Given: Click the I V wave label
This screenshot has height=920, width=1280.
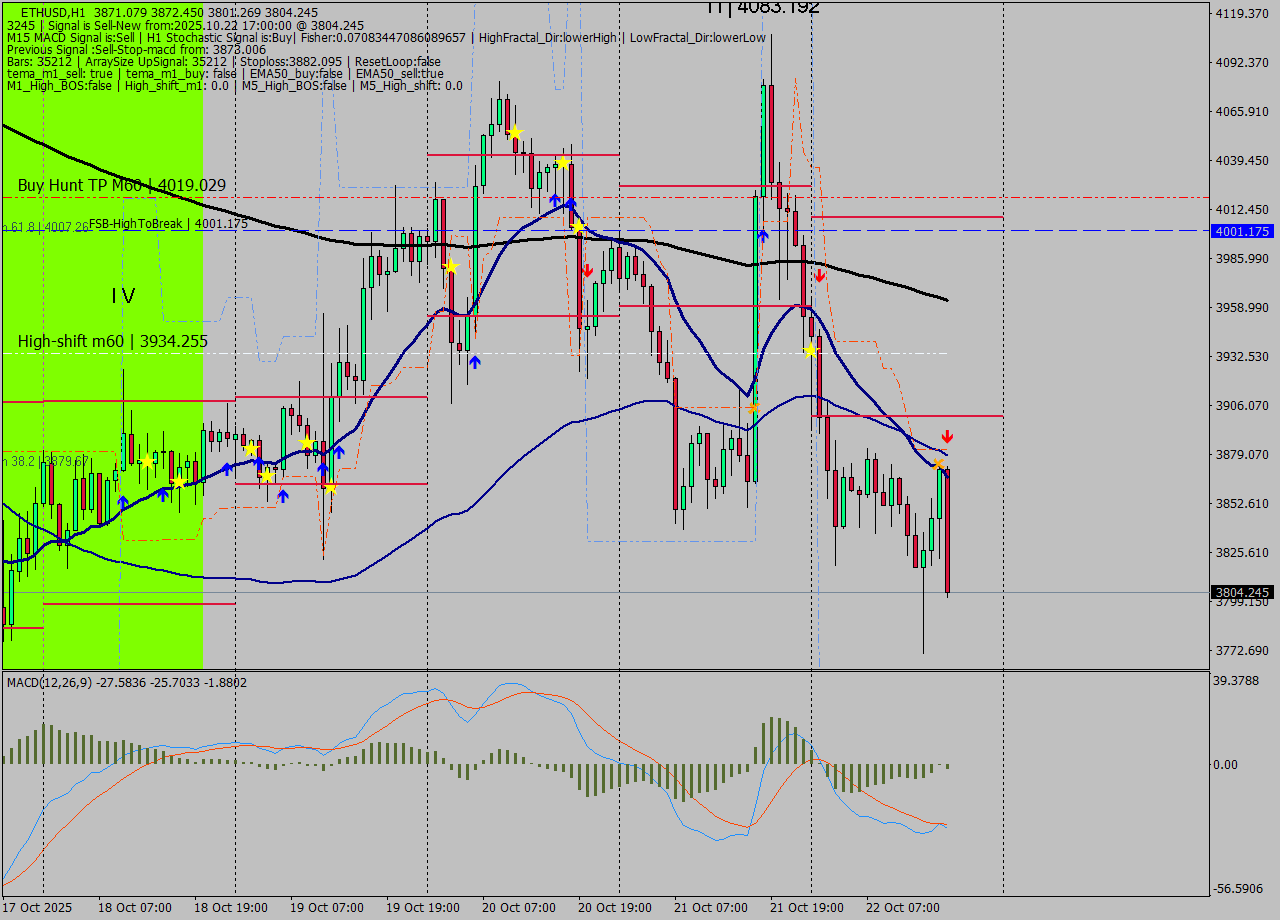Looking at the screenshot, I should pos(123,296).
